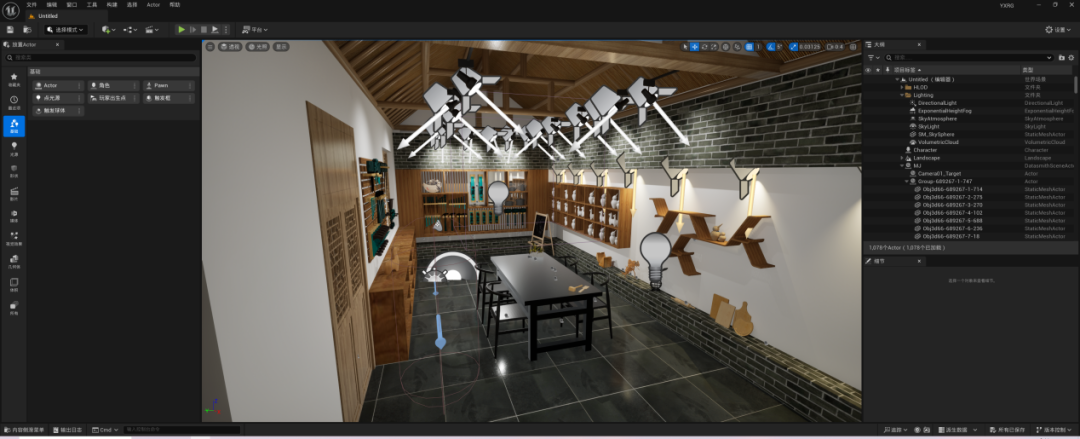
Task: Open the Actor menu in menu bar
Action: [x=153, y=5]
